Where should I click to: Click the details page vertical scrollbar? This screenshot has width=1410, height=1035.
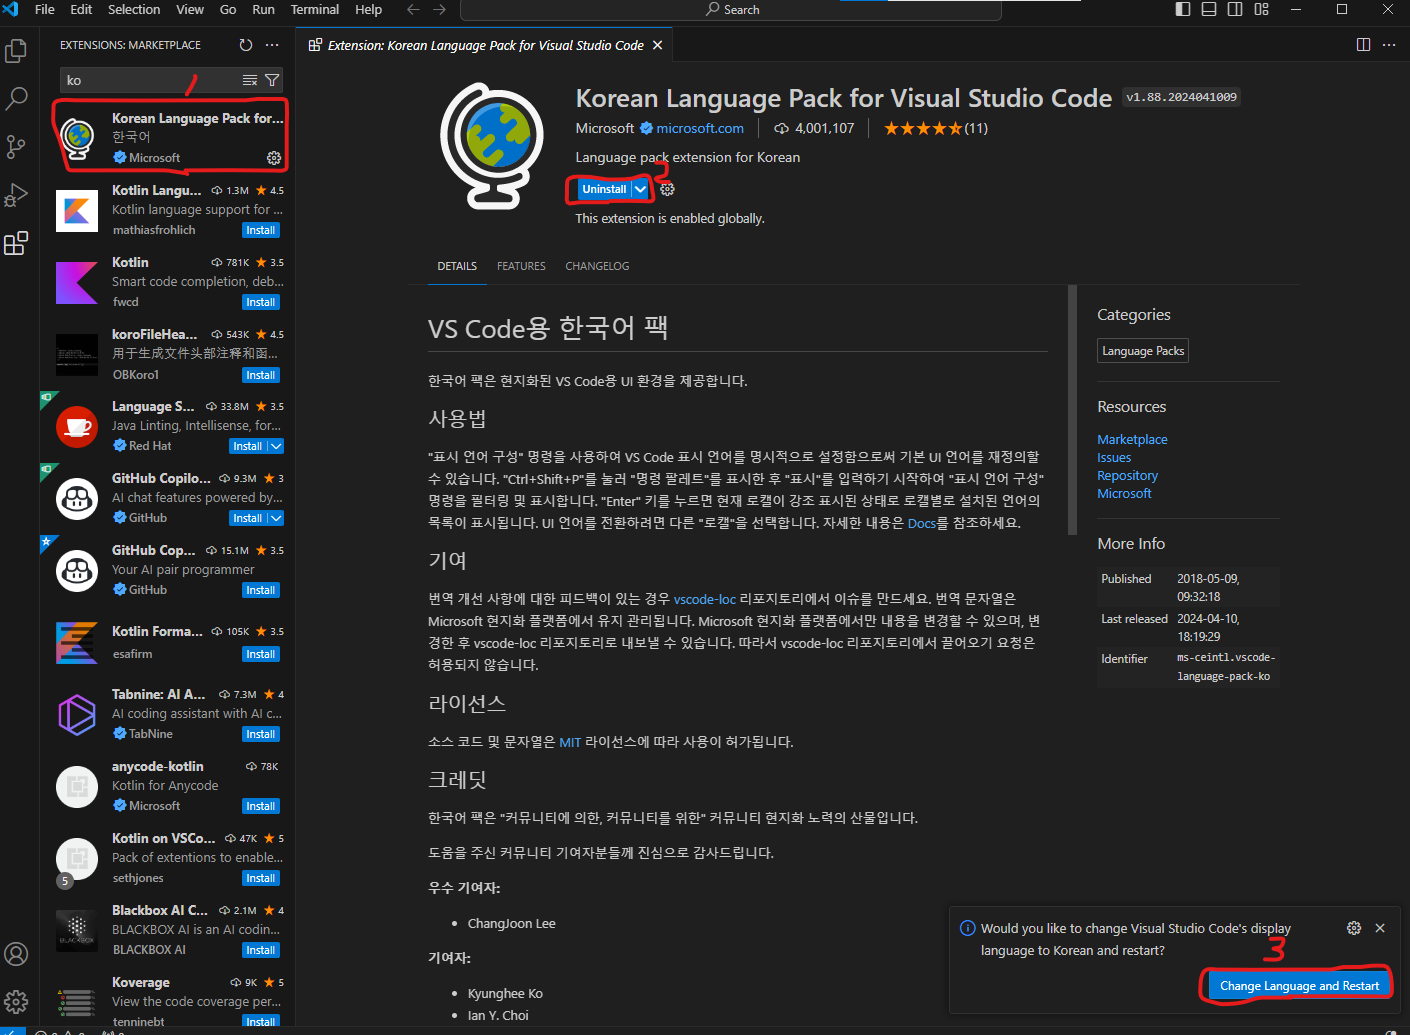tap(1072, 410)
